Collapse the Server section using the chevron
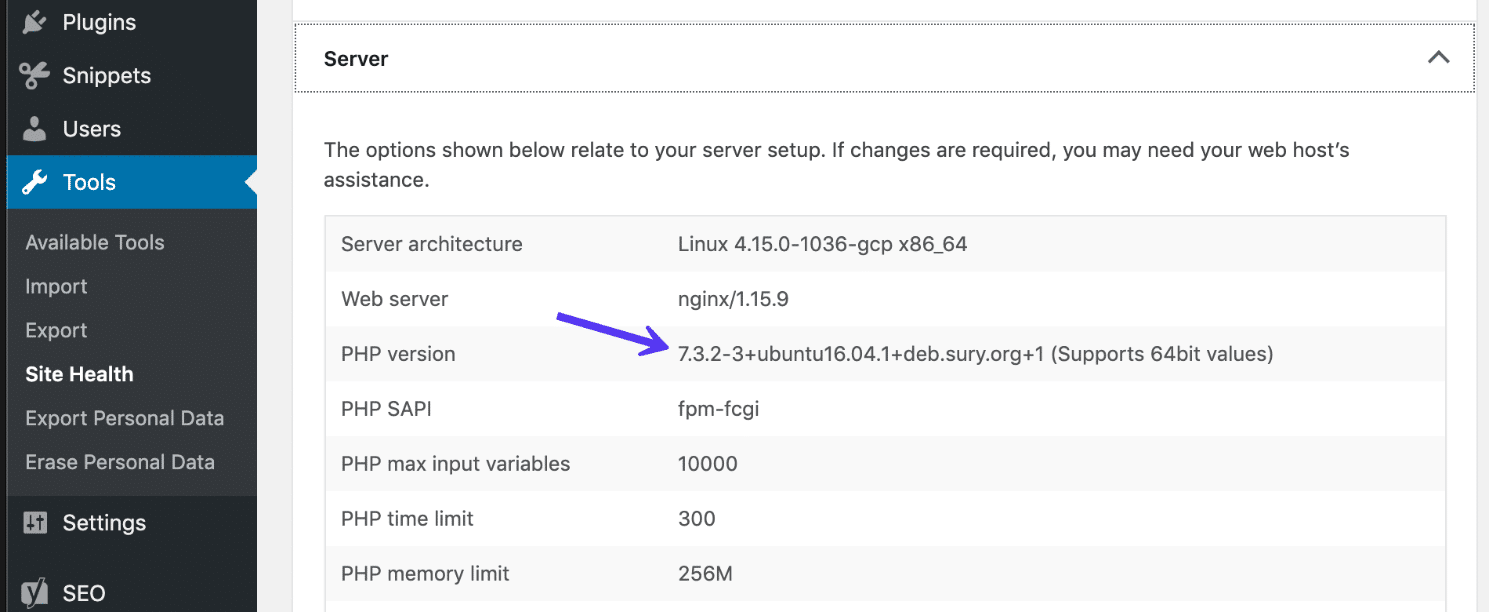The width and height of the screenshot is (1489, 612). 1438,57
